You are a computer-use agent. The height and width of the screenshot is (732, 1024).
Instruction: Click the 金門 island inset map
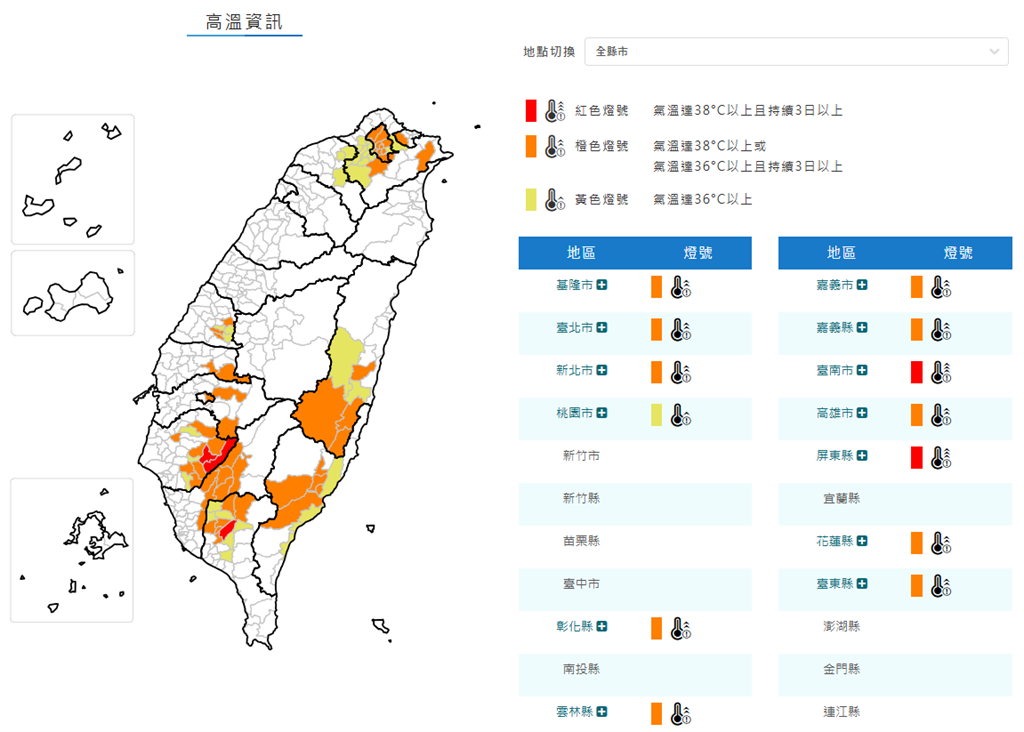pyautogui.click(x=72, y=293)
